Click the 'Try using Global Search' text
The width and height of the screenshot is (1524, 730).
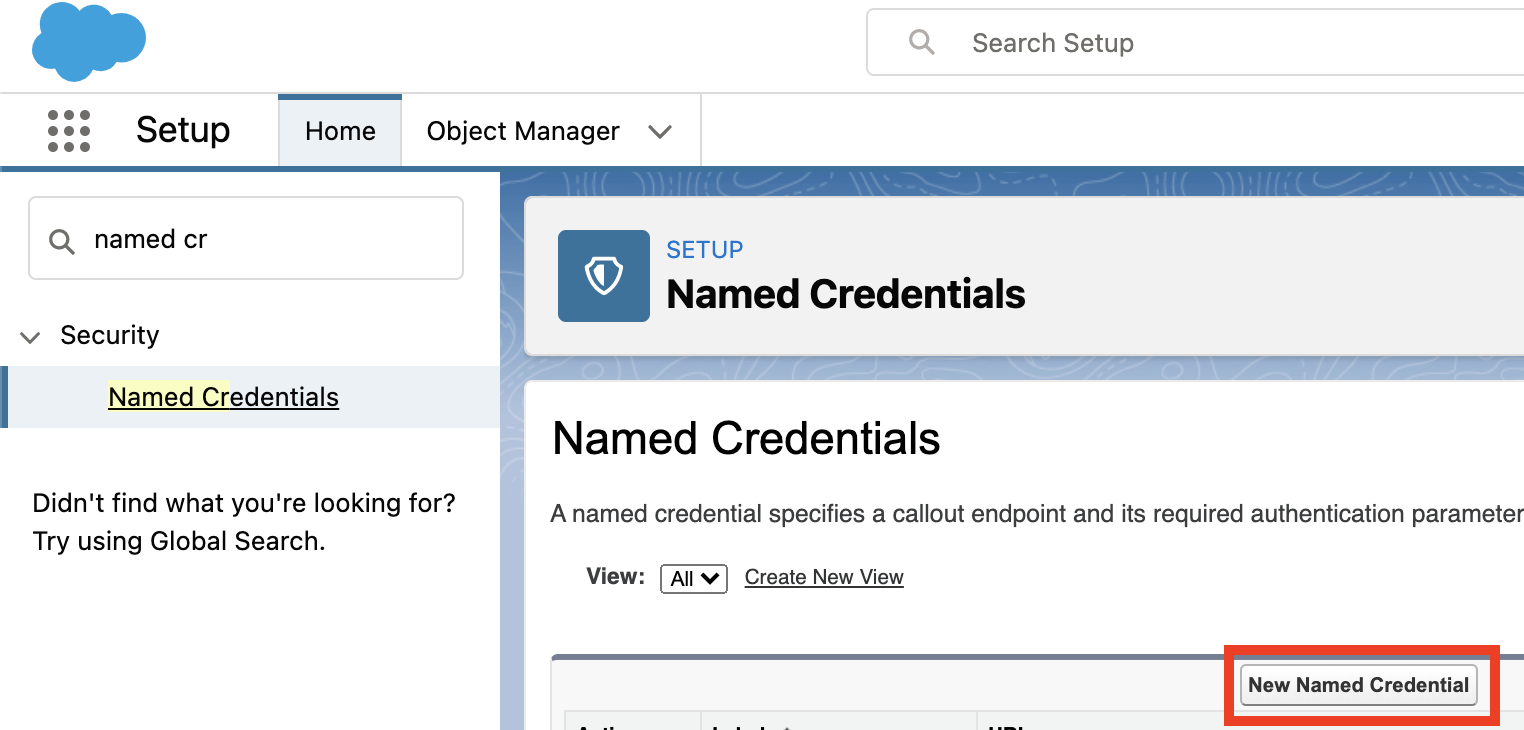tap(179, 541)
